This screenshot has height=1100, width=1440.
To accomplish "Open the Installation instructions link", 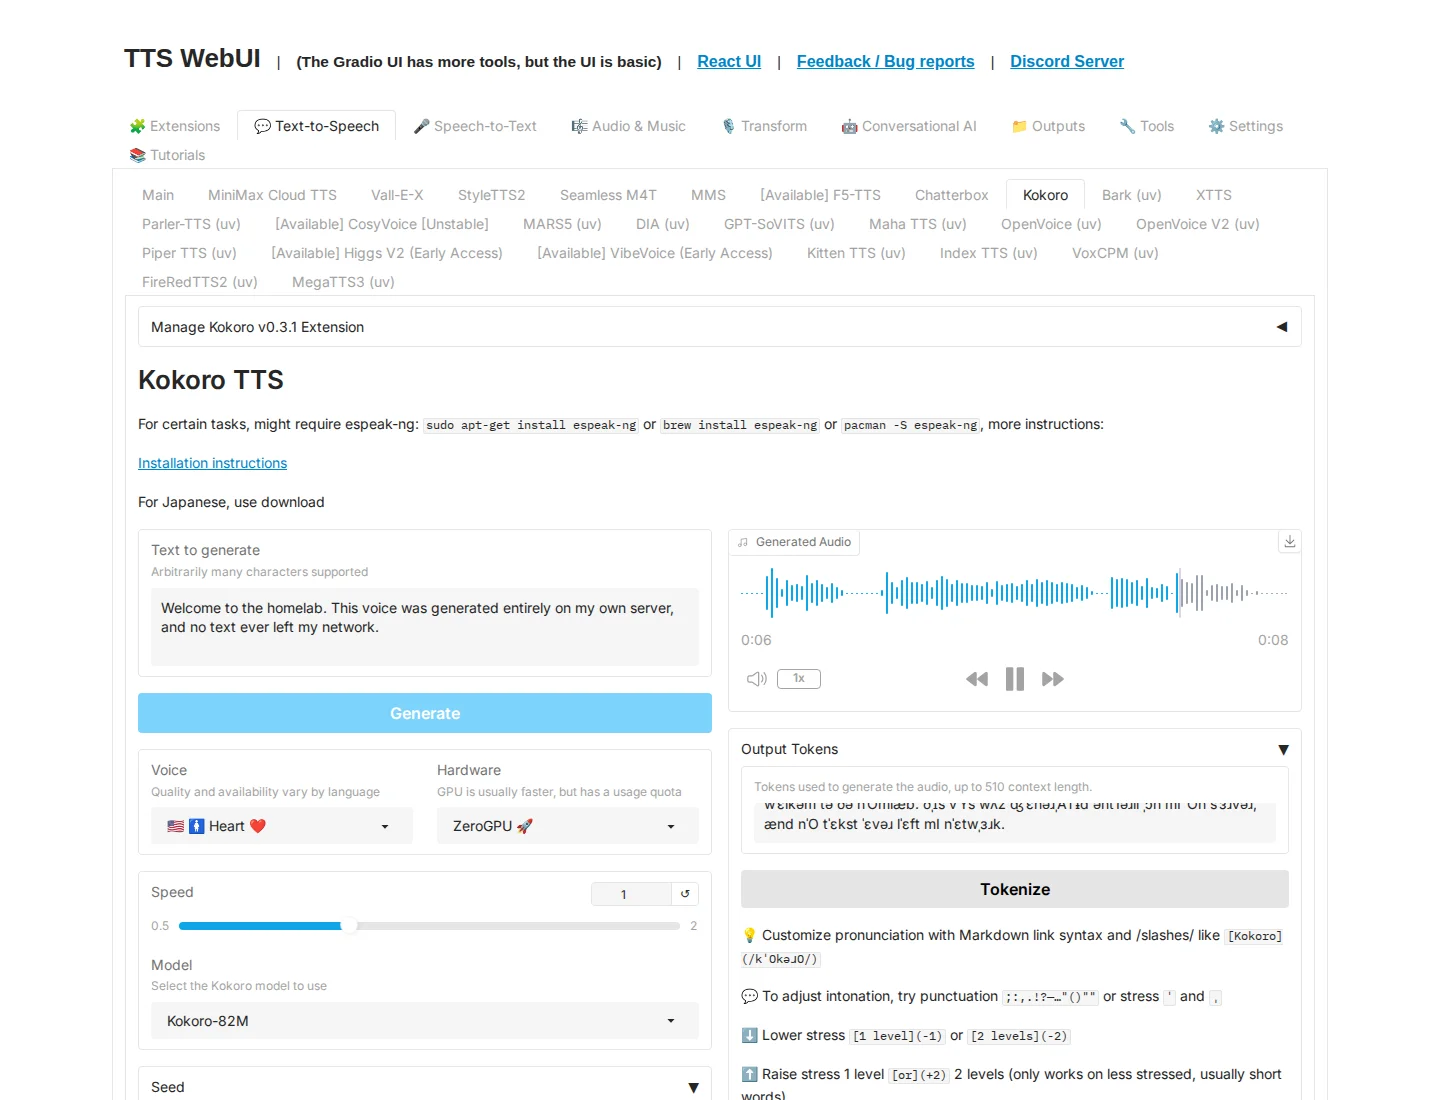I will 212,463.
